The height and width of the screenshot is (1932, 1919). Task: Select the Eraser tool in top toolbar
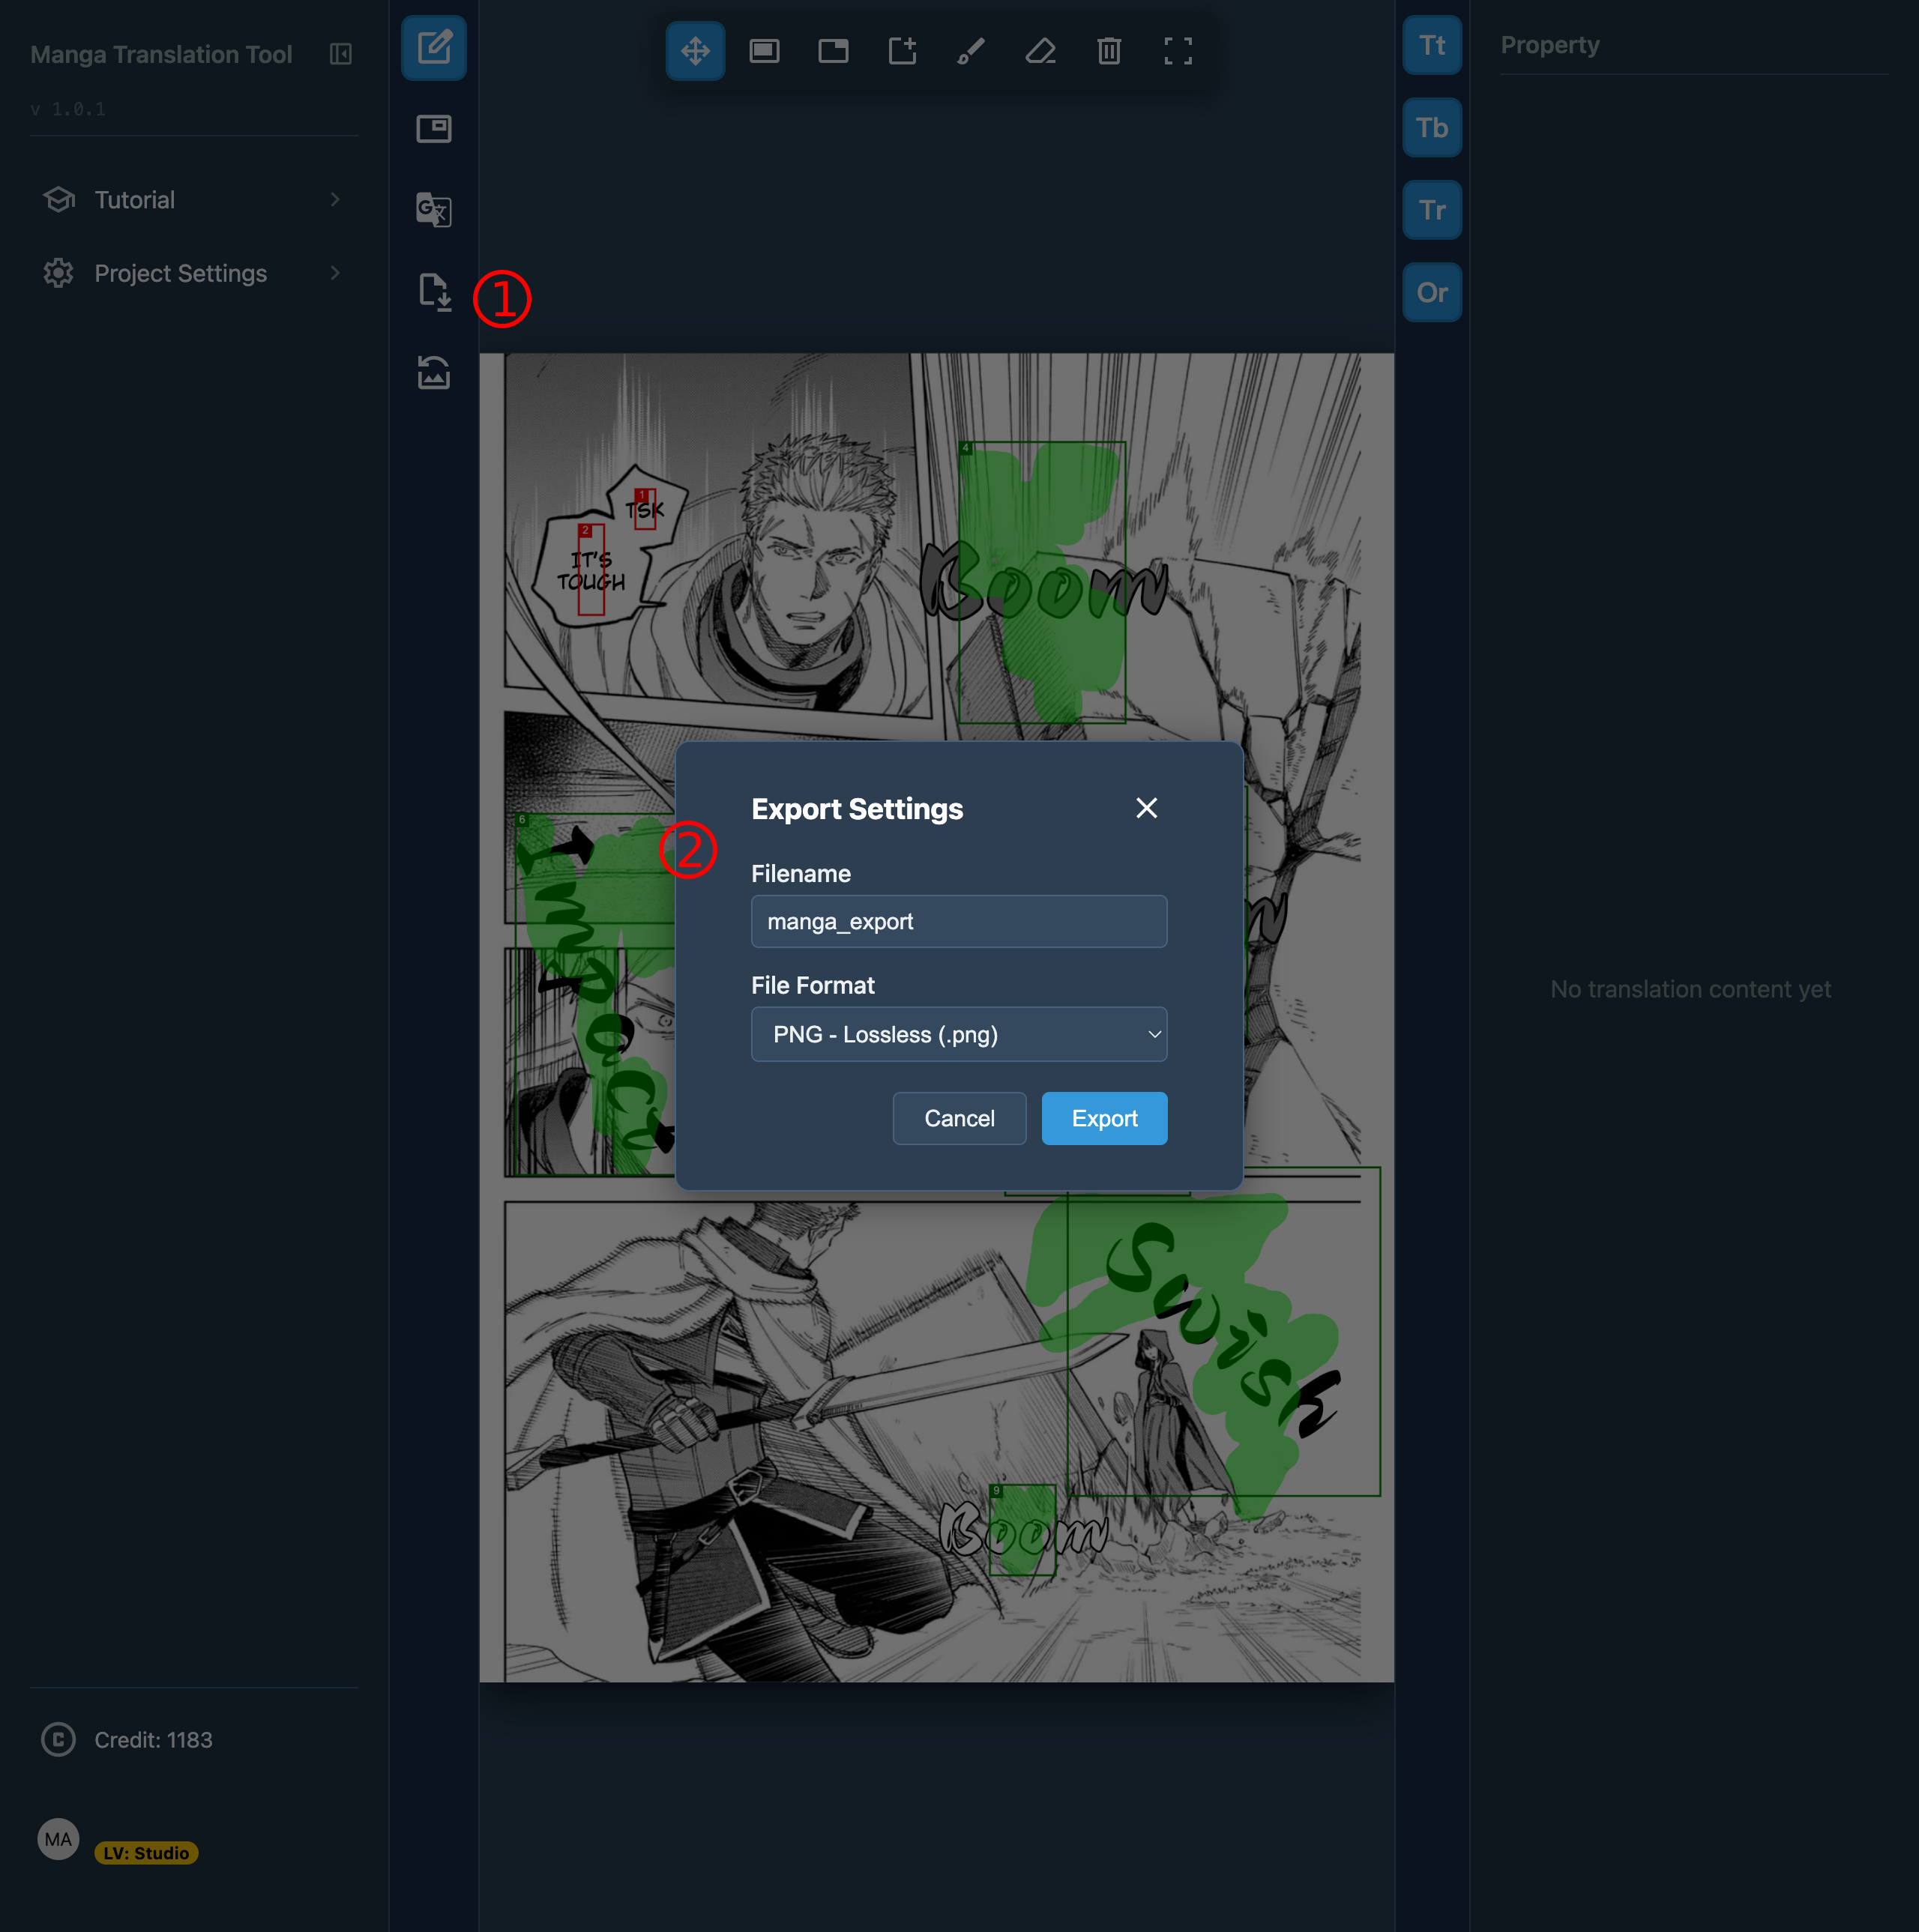1040,51
